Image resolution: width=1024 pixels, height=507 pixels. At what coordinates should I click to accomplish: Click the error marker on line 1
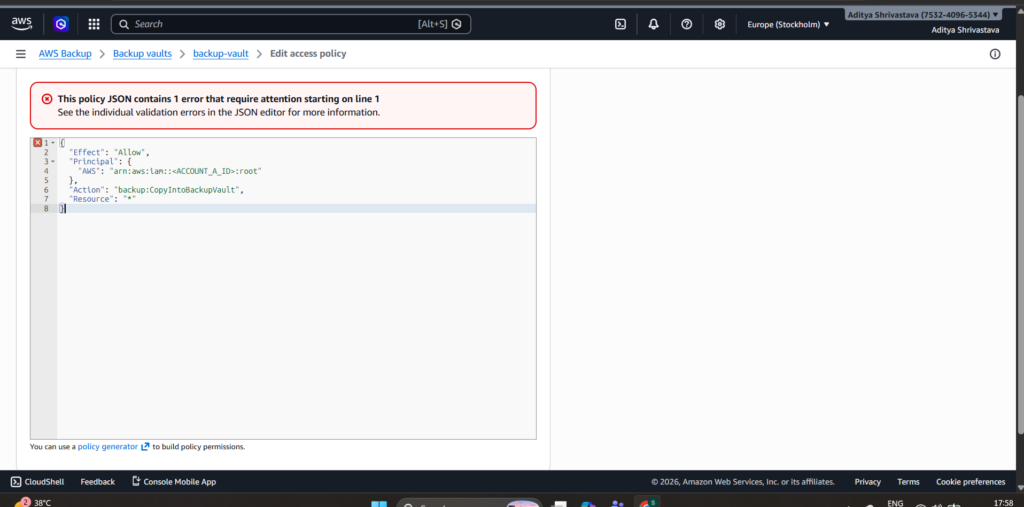click(x=38, y=143)
